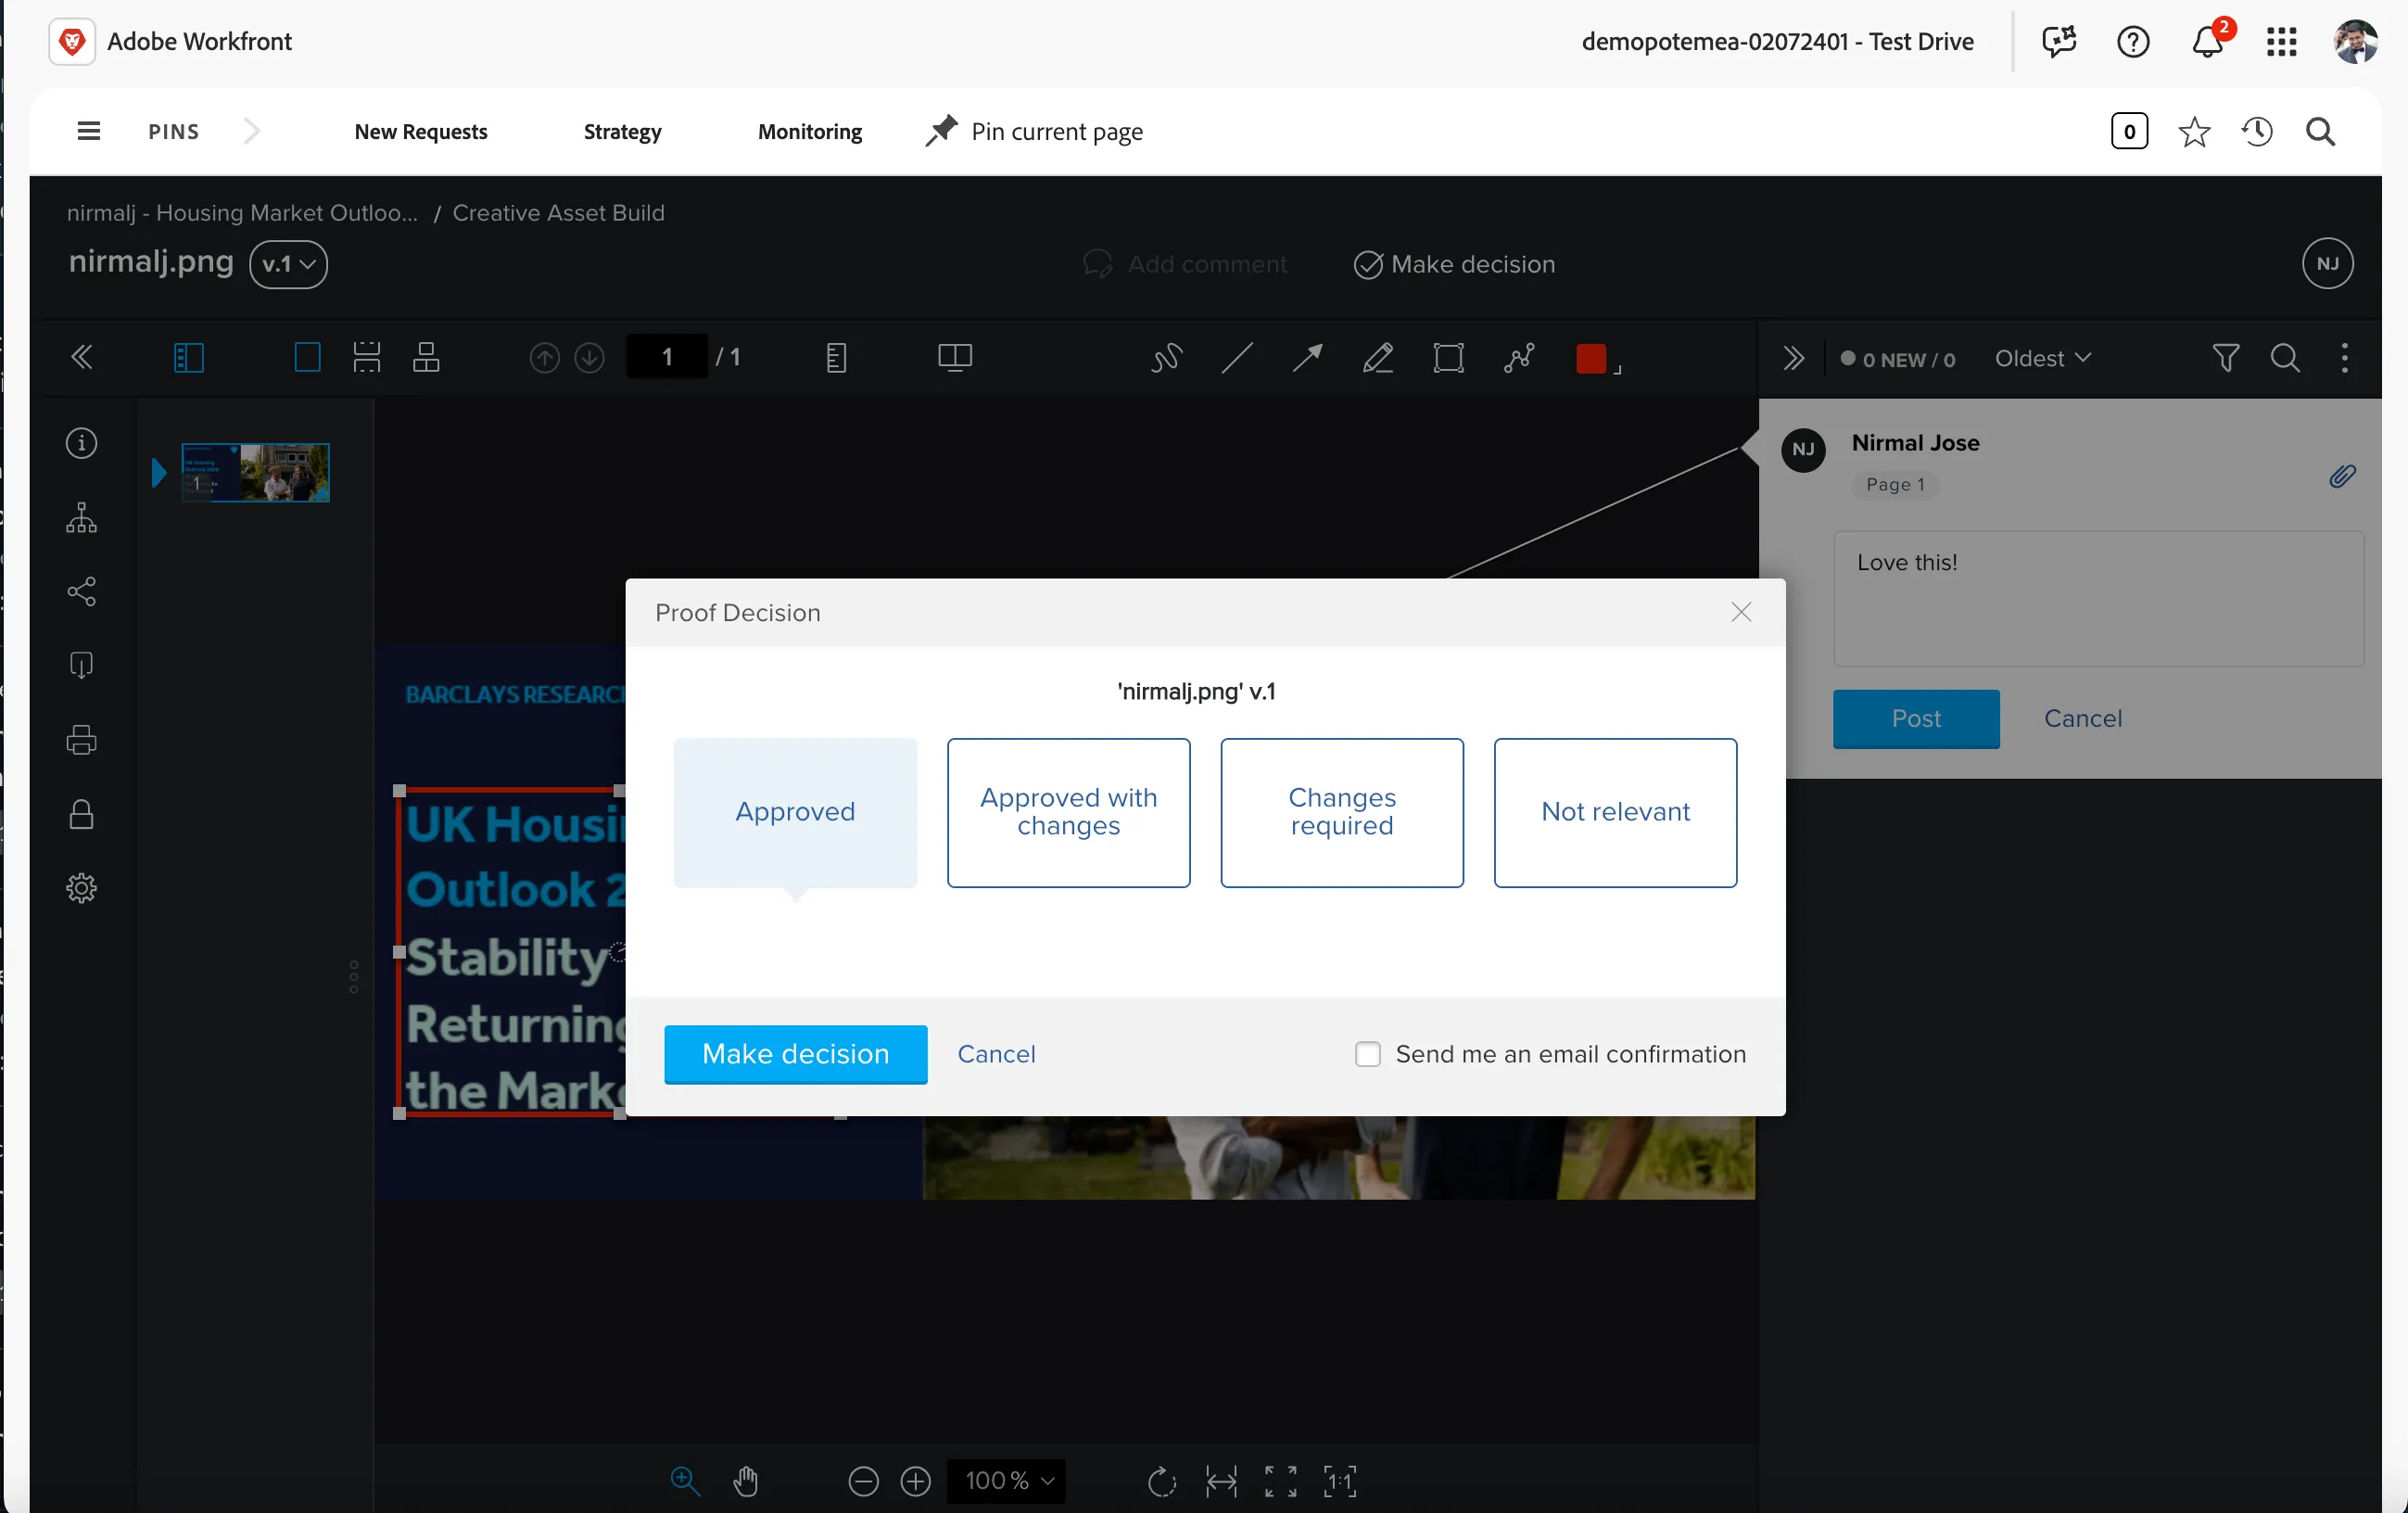Open the proof info icon in sidebar
Screen dimensions: 2408x1513
82,443
